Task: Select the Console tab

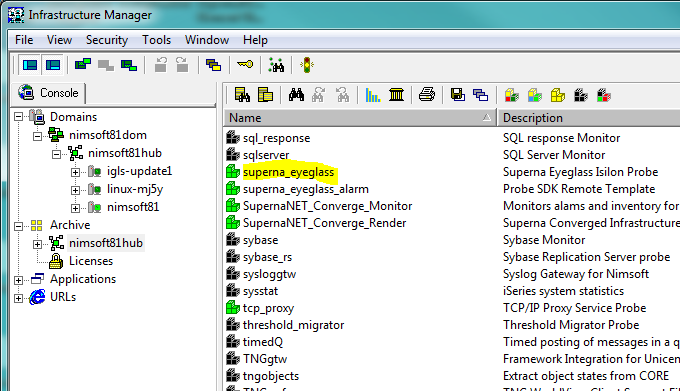Action: [49, 93]
